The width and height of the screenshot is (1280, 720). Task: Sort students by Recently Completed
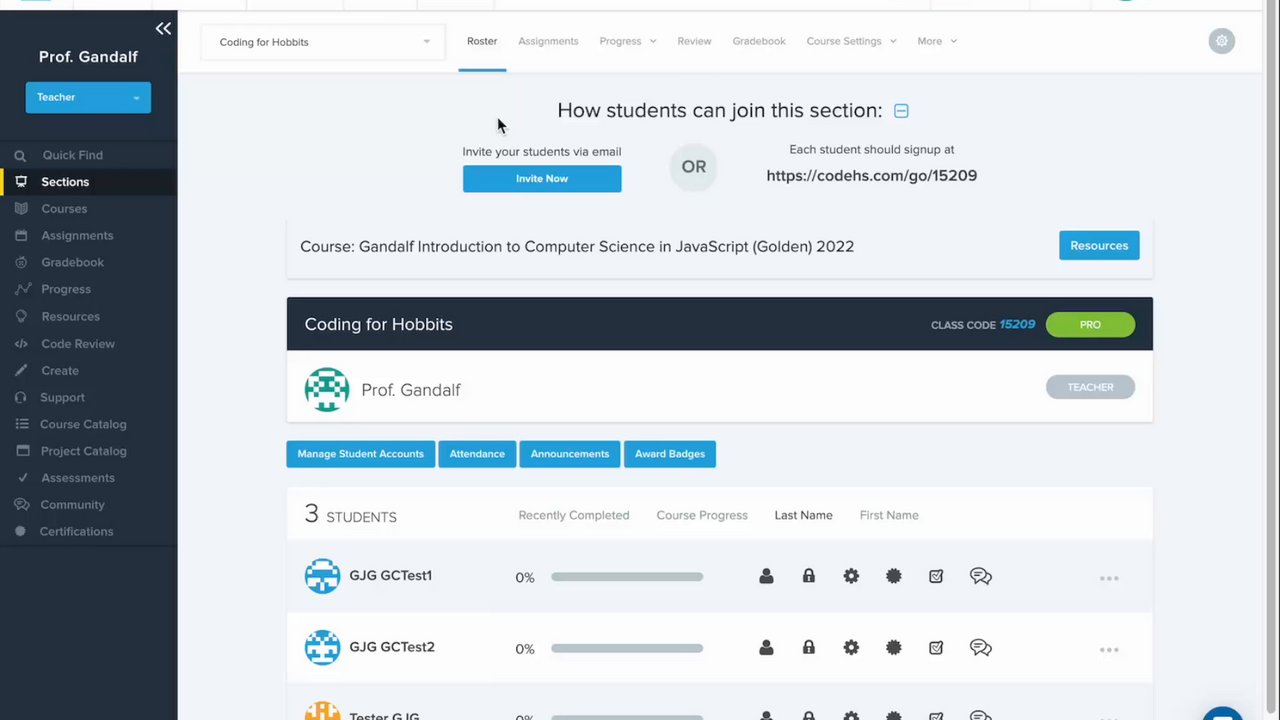pos(573,515)
